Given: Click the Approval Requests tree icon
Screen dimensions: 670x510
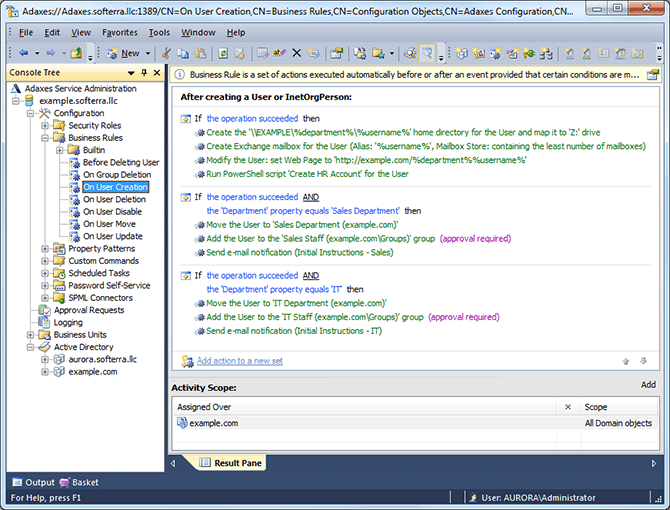Looking at the screenshot, I should click(45, 310).
